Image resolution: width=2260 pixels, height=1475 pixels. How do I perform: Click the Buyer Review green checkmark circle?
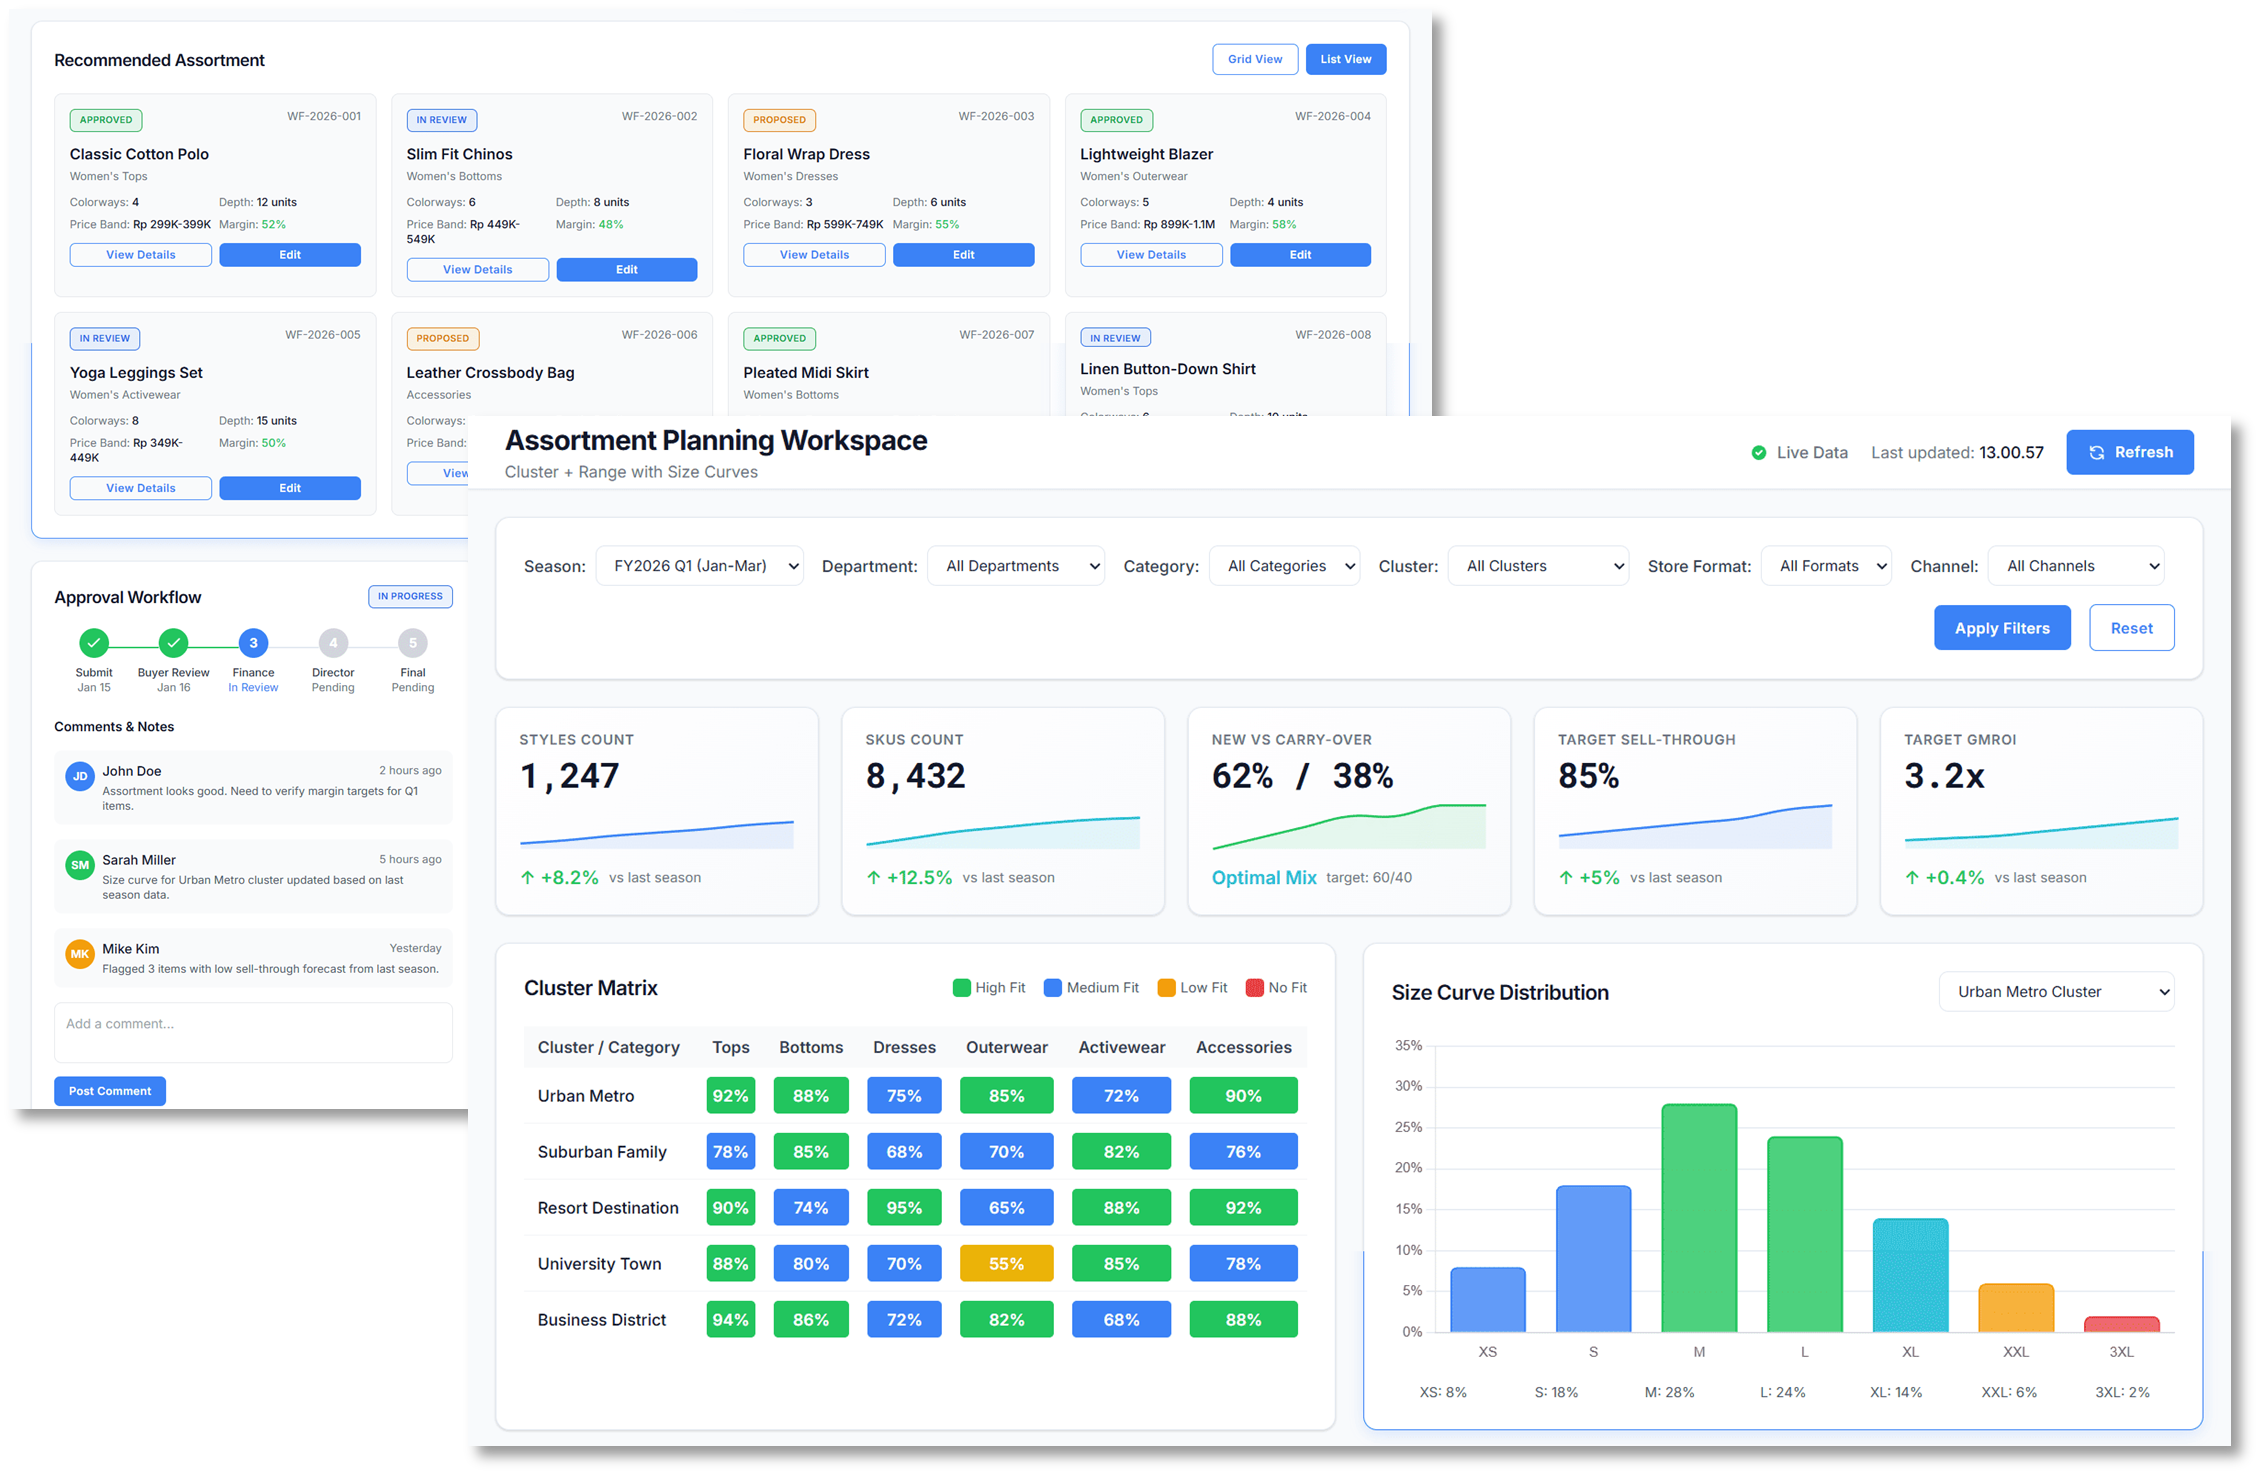pyautogui.click(x=173, y=643)
